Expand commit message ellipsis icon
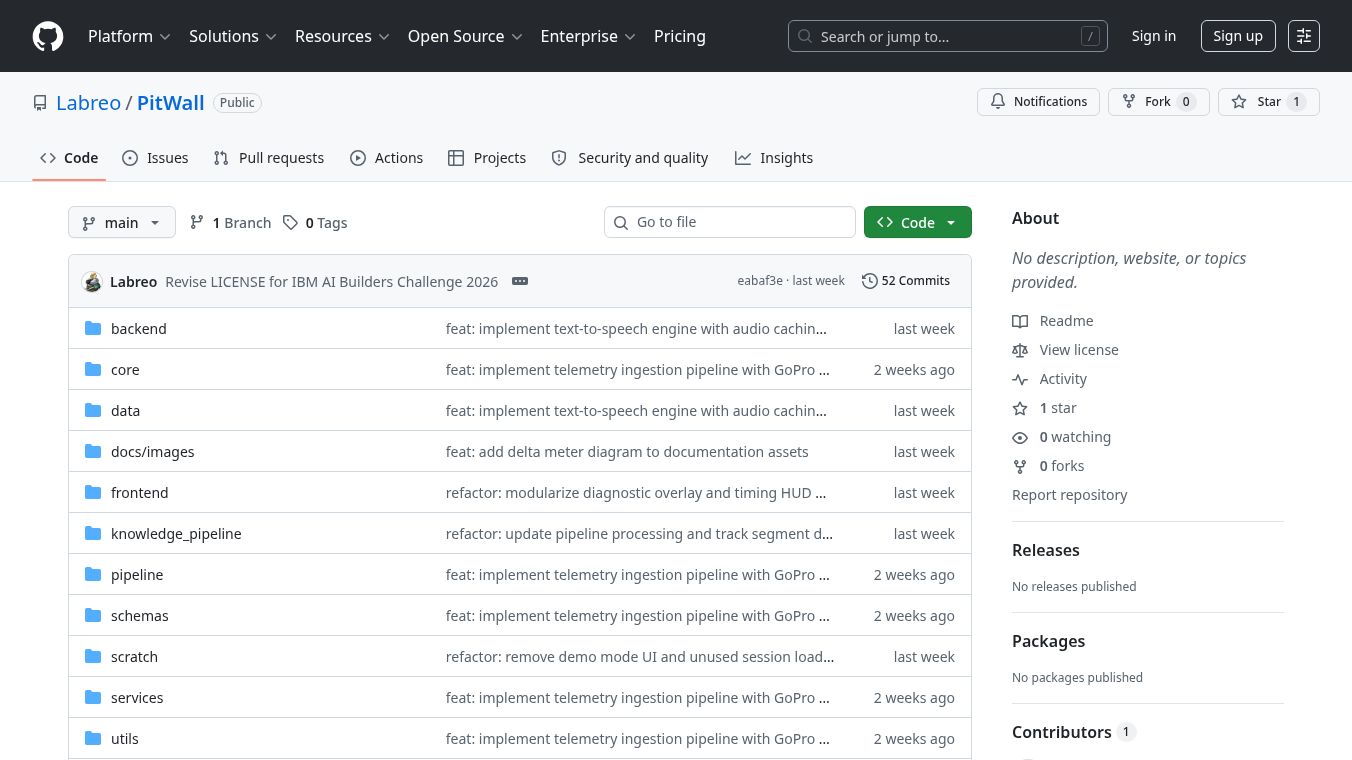The image size is (1352, 760). pyautogui.click(x=520, y=281)
